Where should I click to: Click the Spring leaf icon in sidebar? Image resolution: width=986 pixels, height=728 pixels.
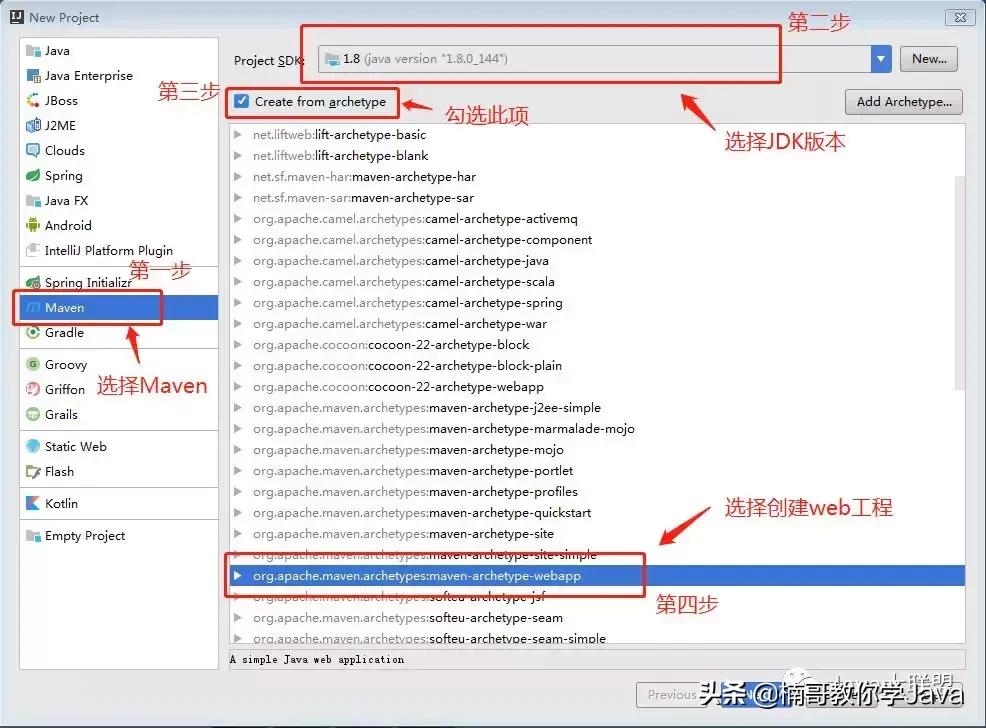click(x=33, y=175)
